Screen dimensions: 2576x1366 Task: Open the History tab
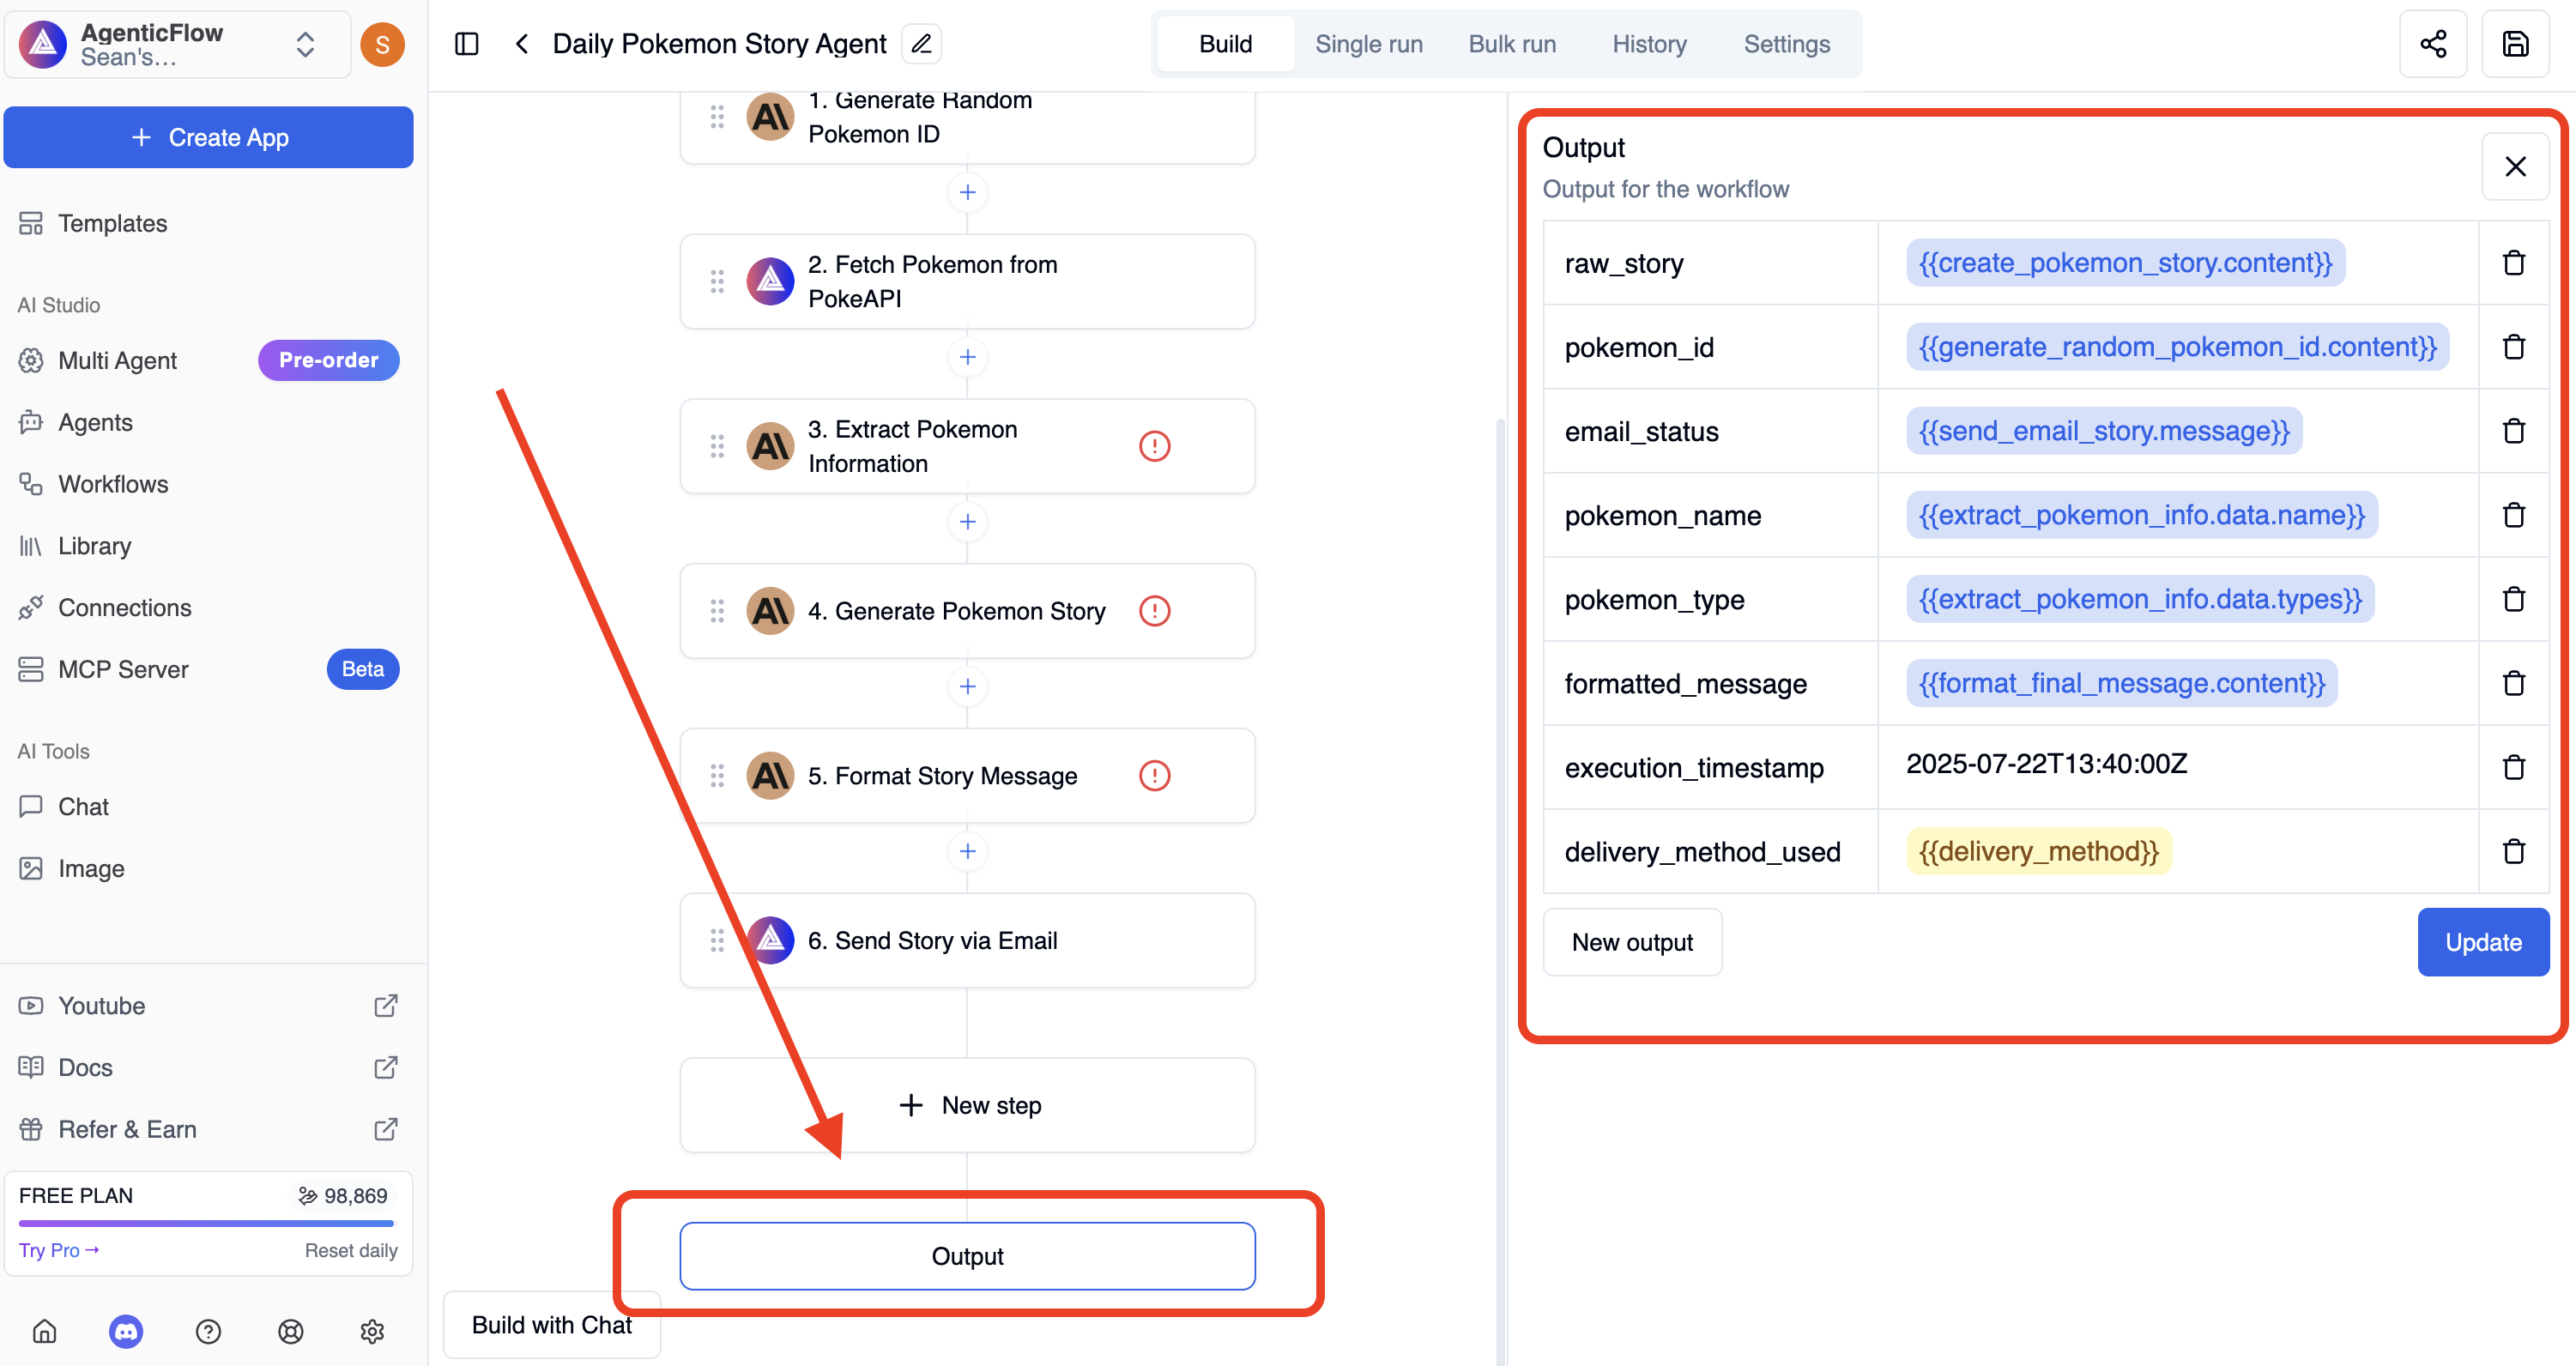[x=1648, y=44]
